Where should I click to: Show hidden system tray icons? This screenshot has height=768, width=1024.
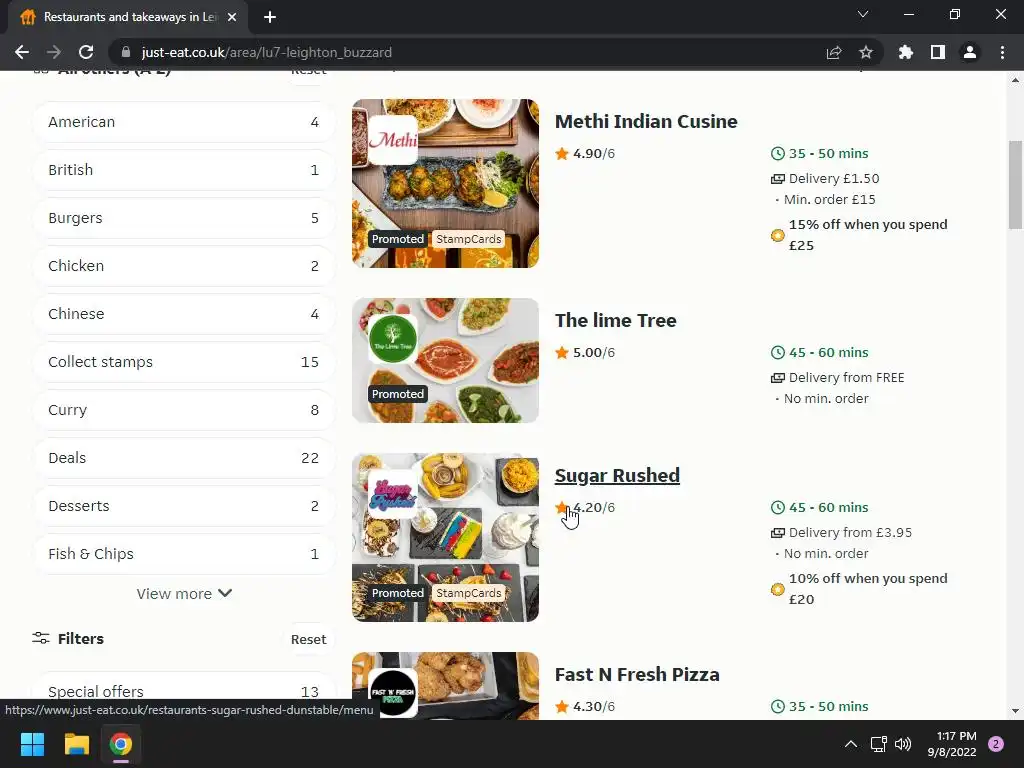click(x=851, y=744)
